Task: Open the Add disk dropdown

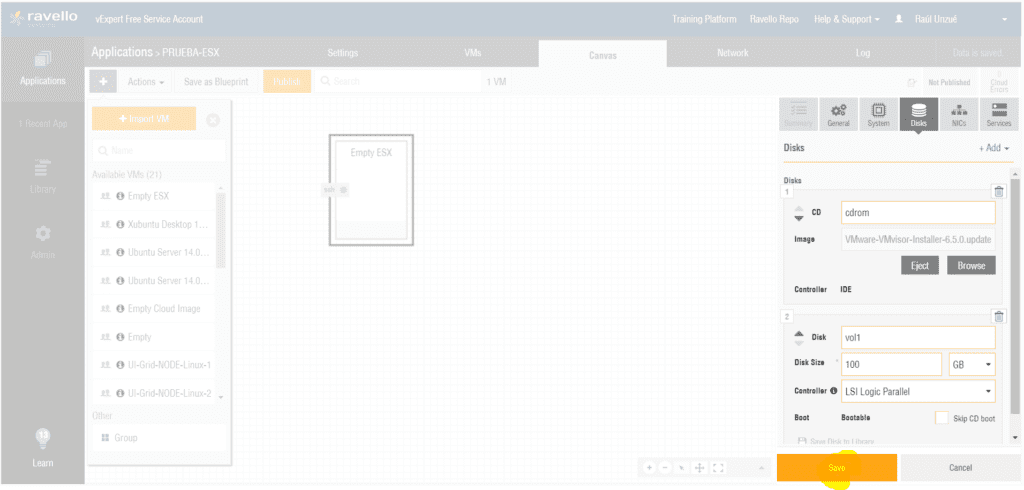Action: pyautogui.click(x=993, y=148)
